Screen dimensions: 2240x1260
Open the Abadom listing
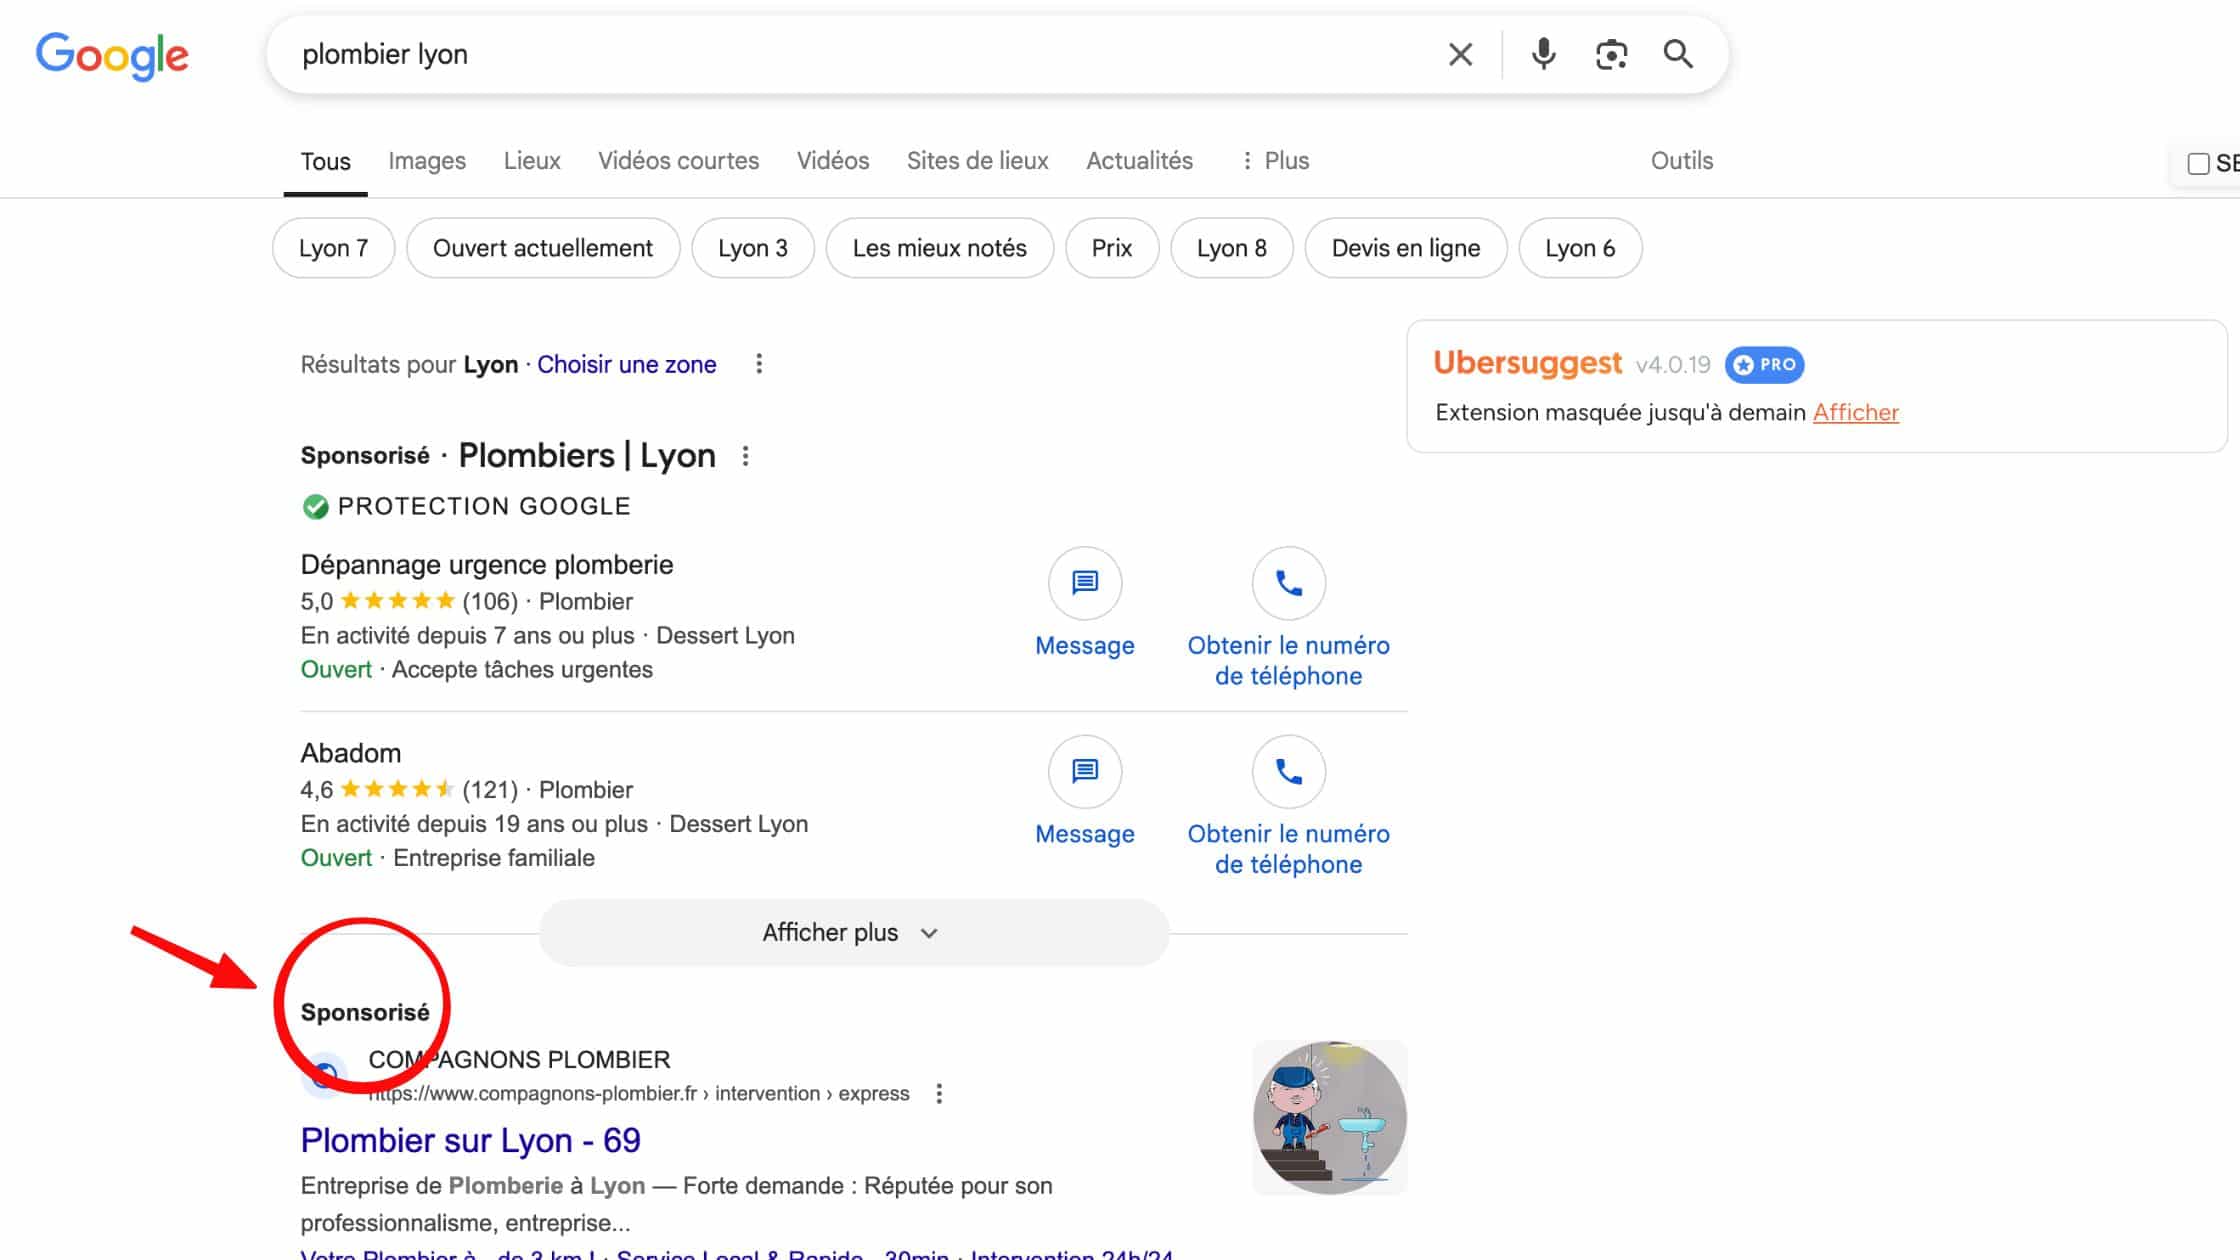351,753
